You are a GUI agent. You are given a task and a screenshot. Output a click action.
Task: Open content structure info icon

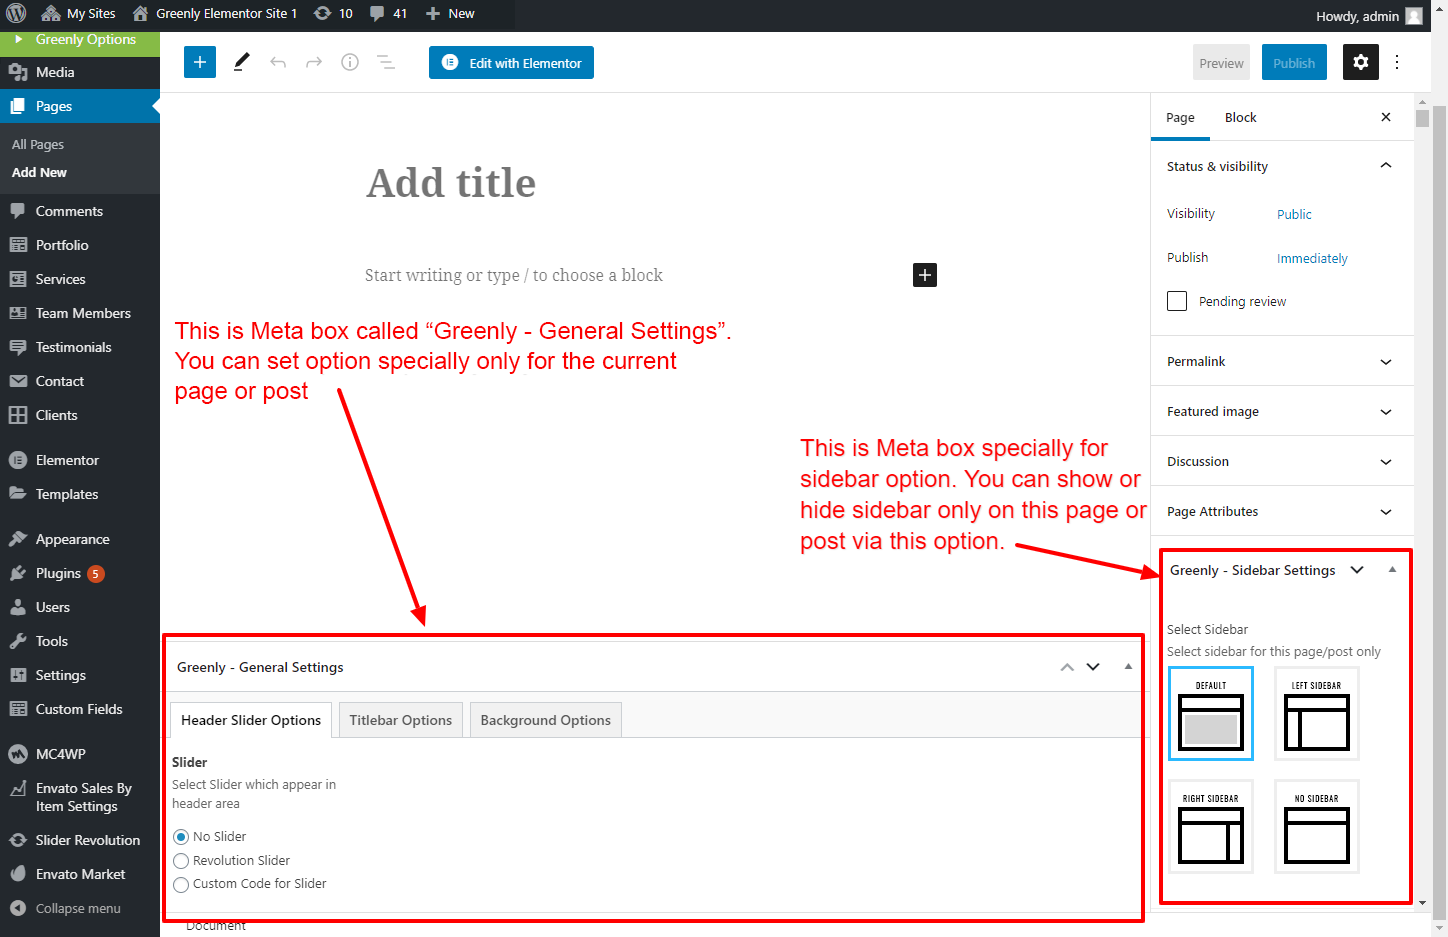tap(350, 62)
